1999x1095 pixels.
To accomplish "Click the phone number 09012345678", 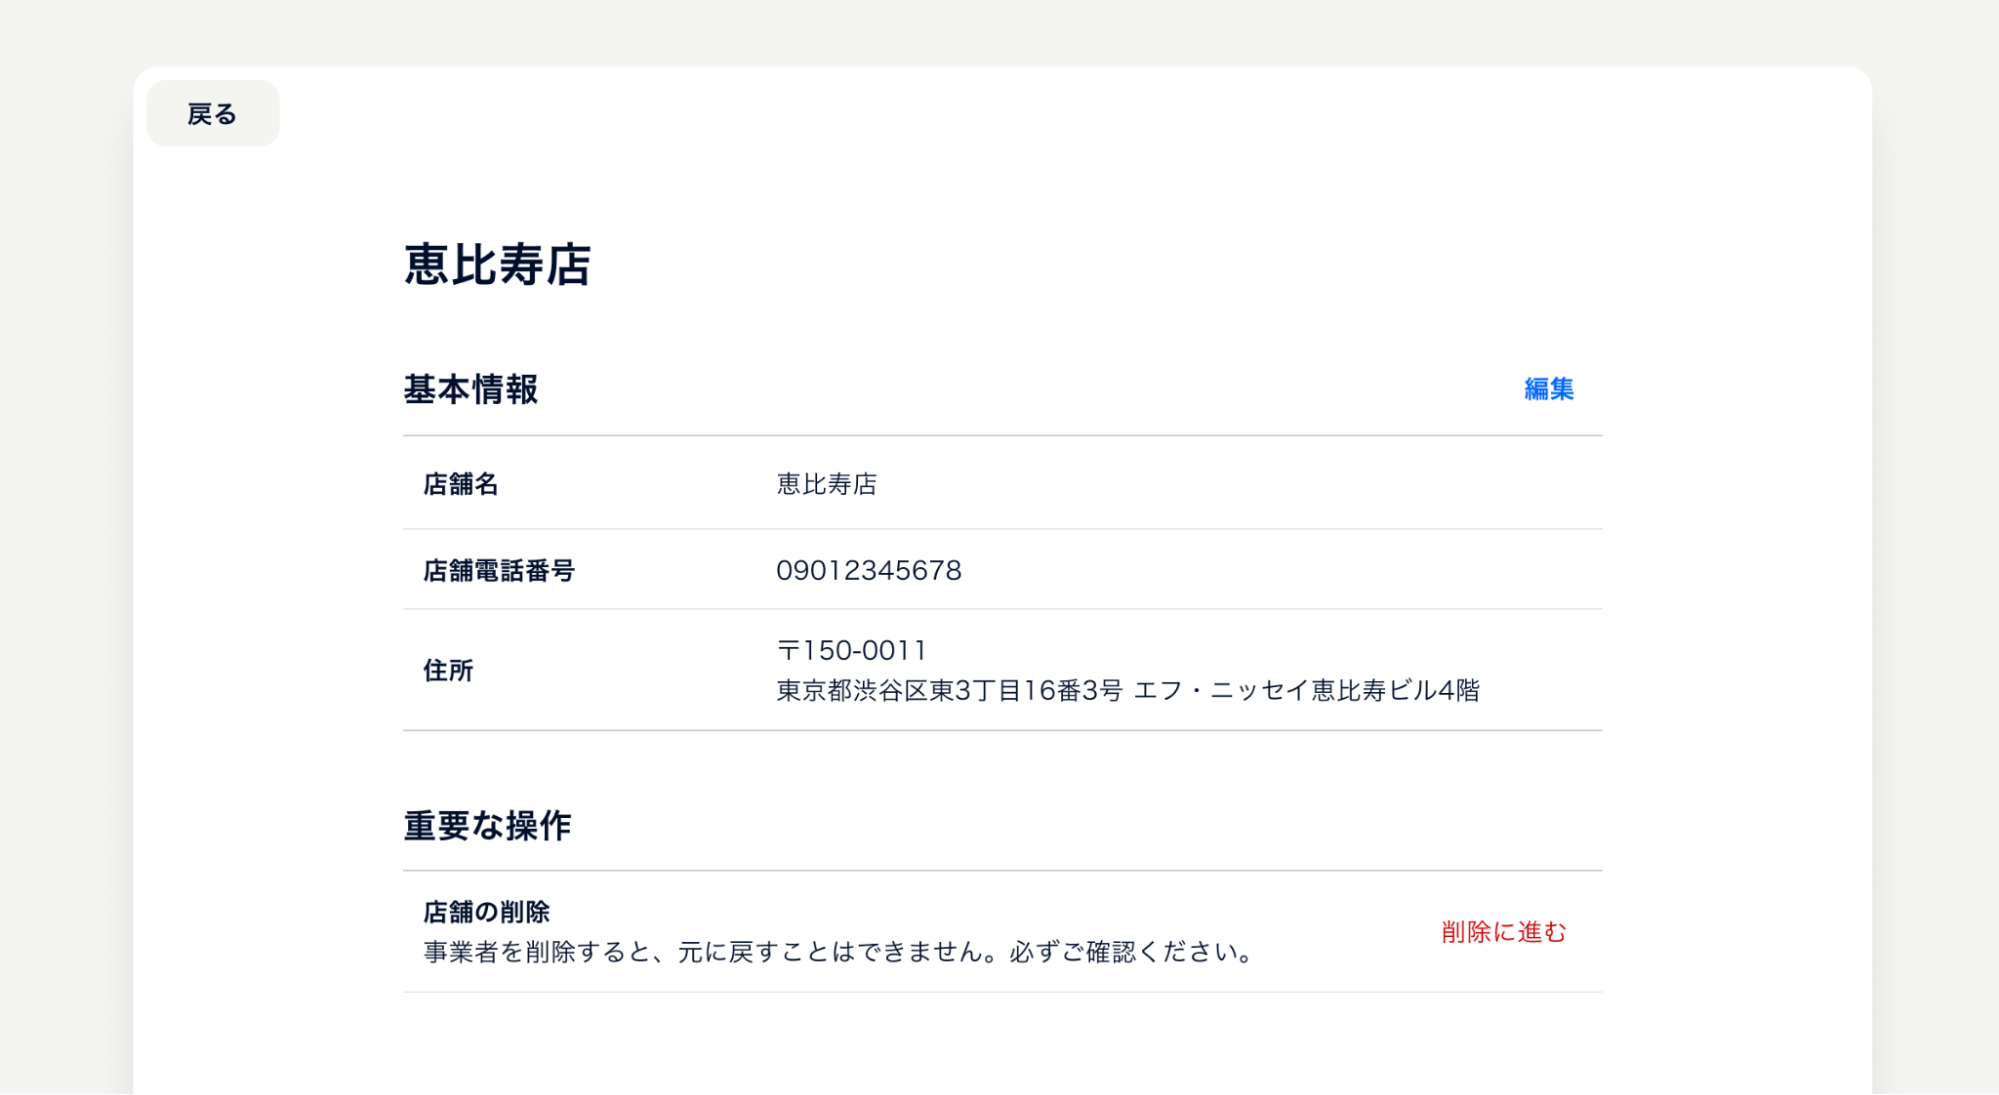I will click(x=868, y=570).
